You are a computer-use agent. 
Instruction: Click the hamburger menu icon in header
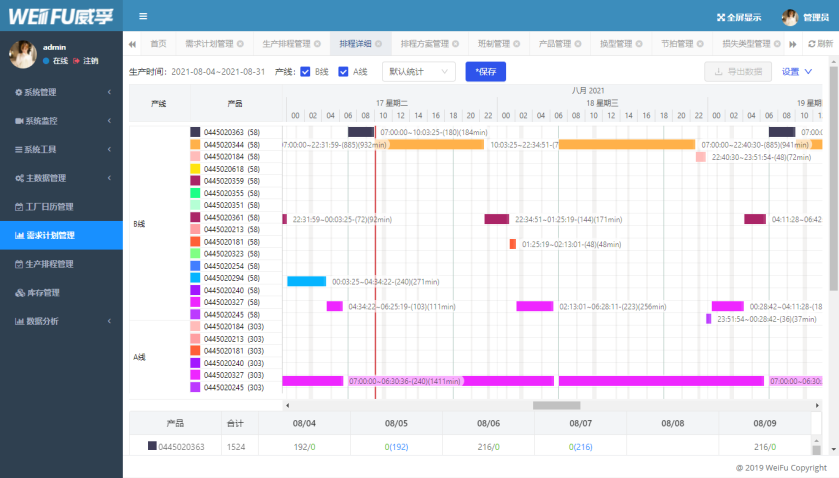pyautogui.click(x=143, y=16)
